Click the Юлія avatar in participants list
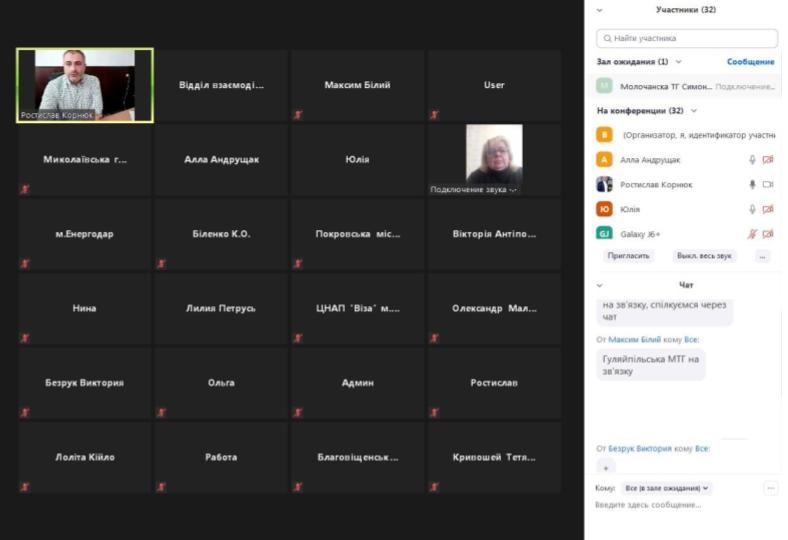This screenshot has height=540, width=788. pyautogui.click(x=604, y=209)
